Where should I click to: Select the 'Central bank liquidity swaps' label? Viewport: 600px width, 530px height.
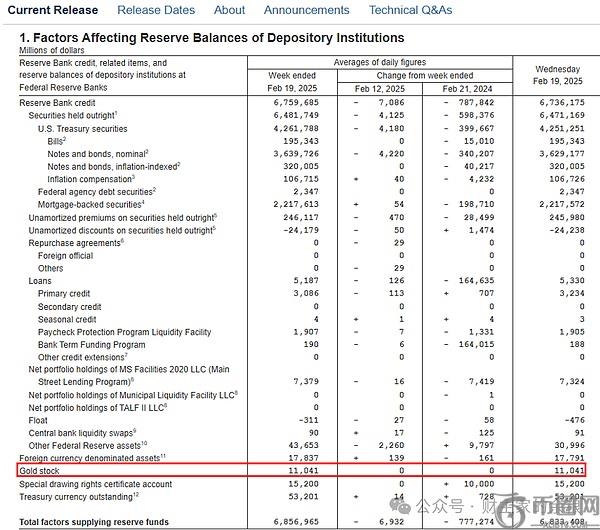(82, 433)
